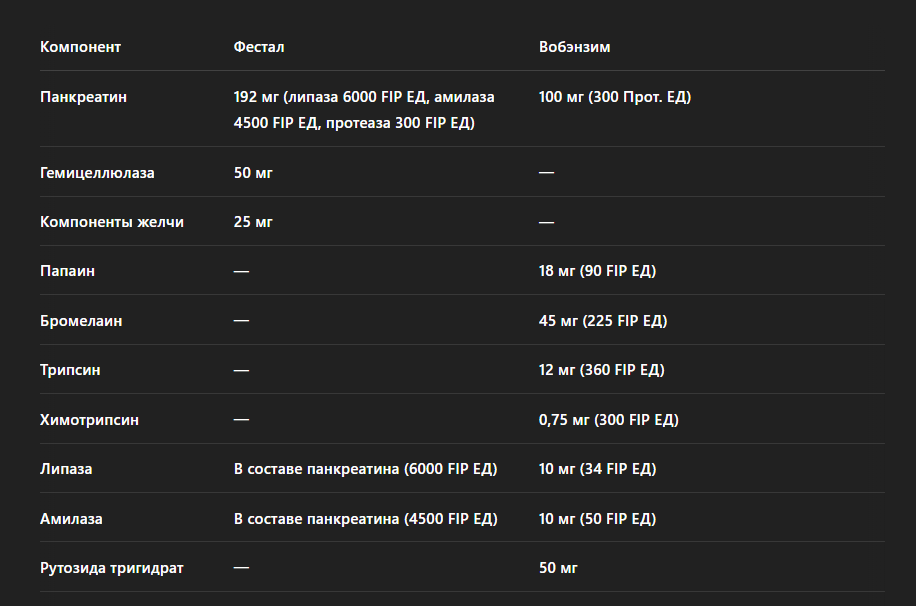Select the Компоненты желчи cell
The width and height of the screenshot is (916, 606).
click(112, 222)
